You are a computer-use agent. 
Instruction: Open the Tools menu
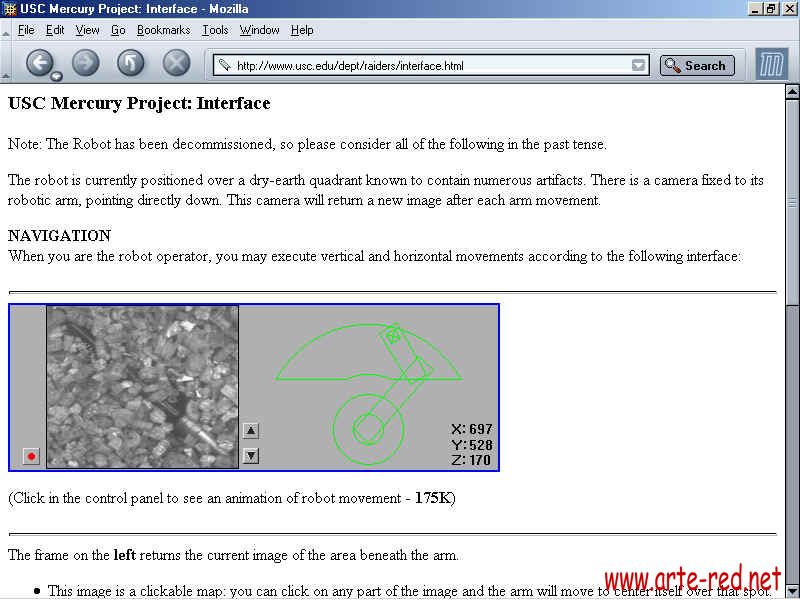[x=215, y=30]
